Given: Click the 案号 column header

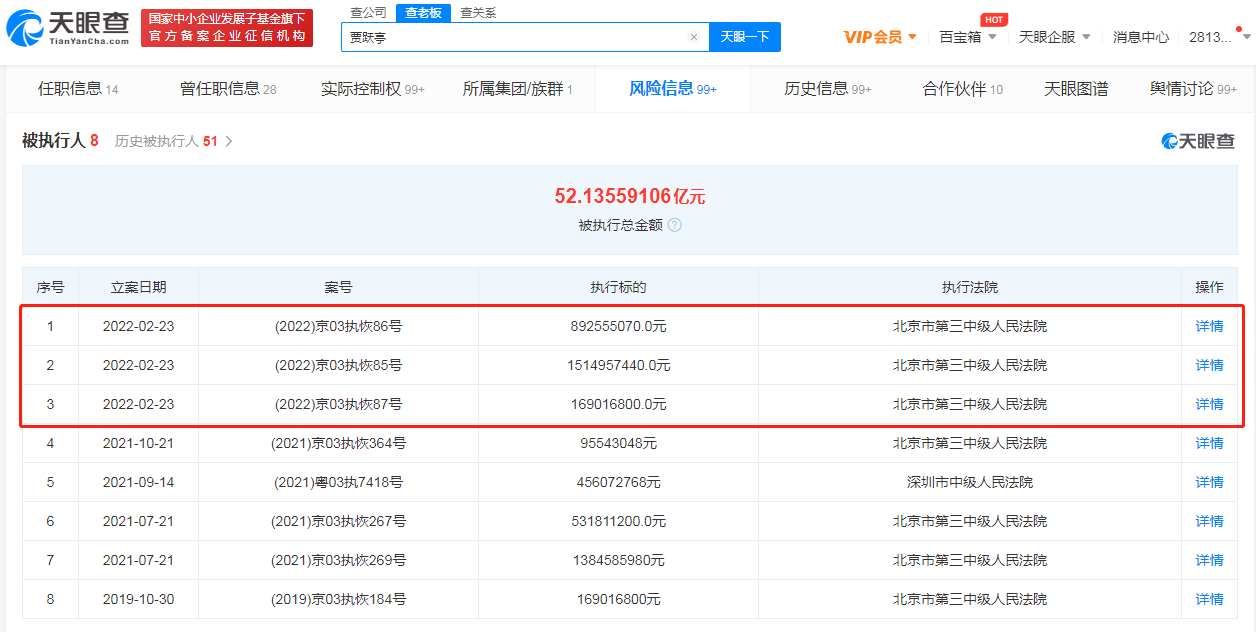Looking at the screenshot, I should tap(338, 287).
